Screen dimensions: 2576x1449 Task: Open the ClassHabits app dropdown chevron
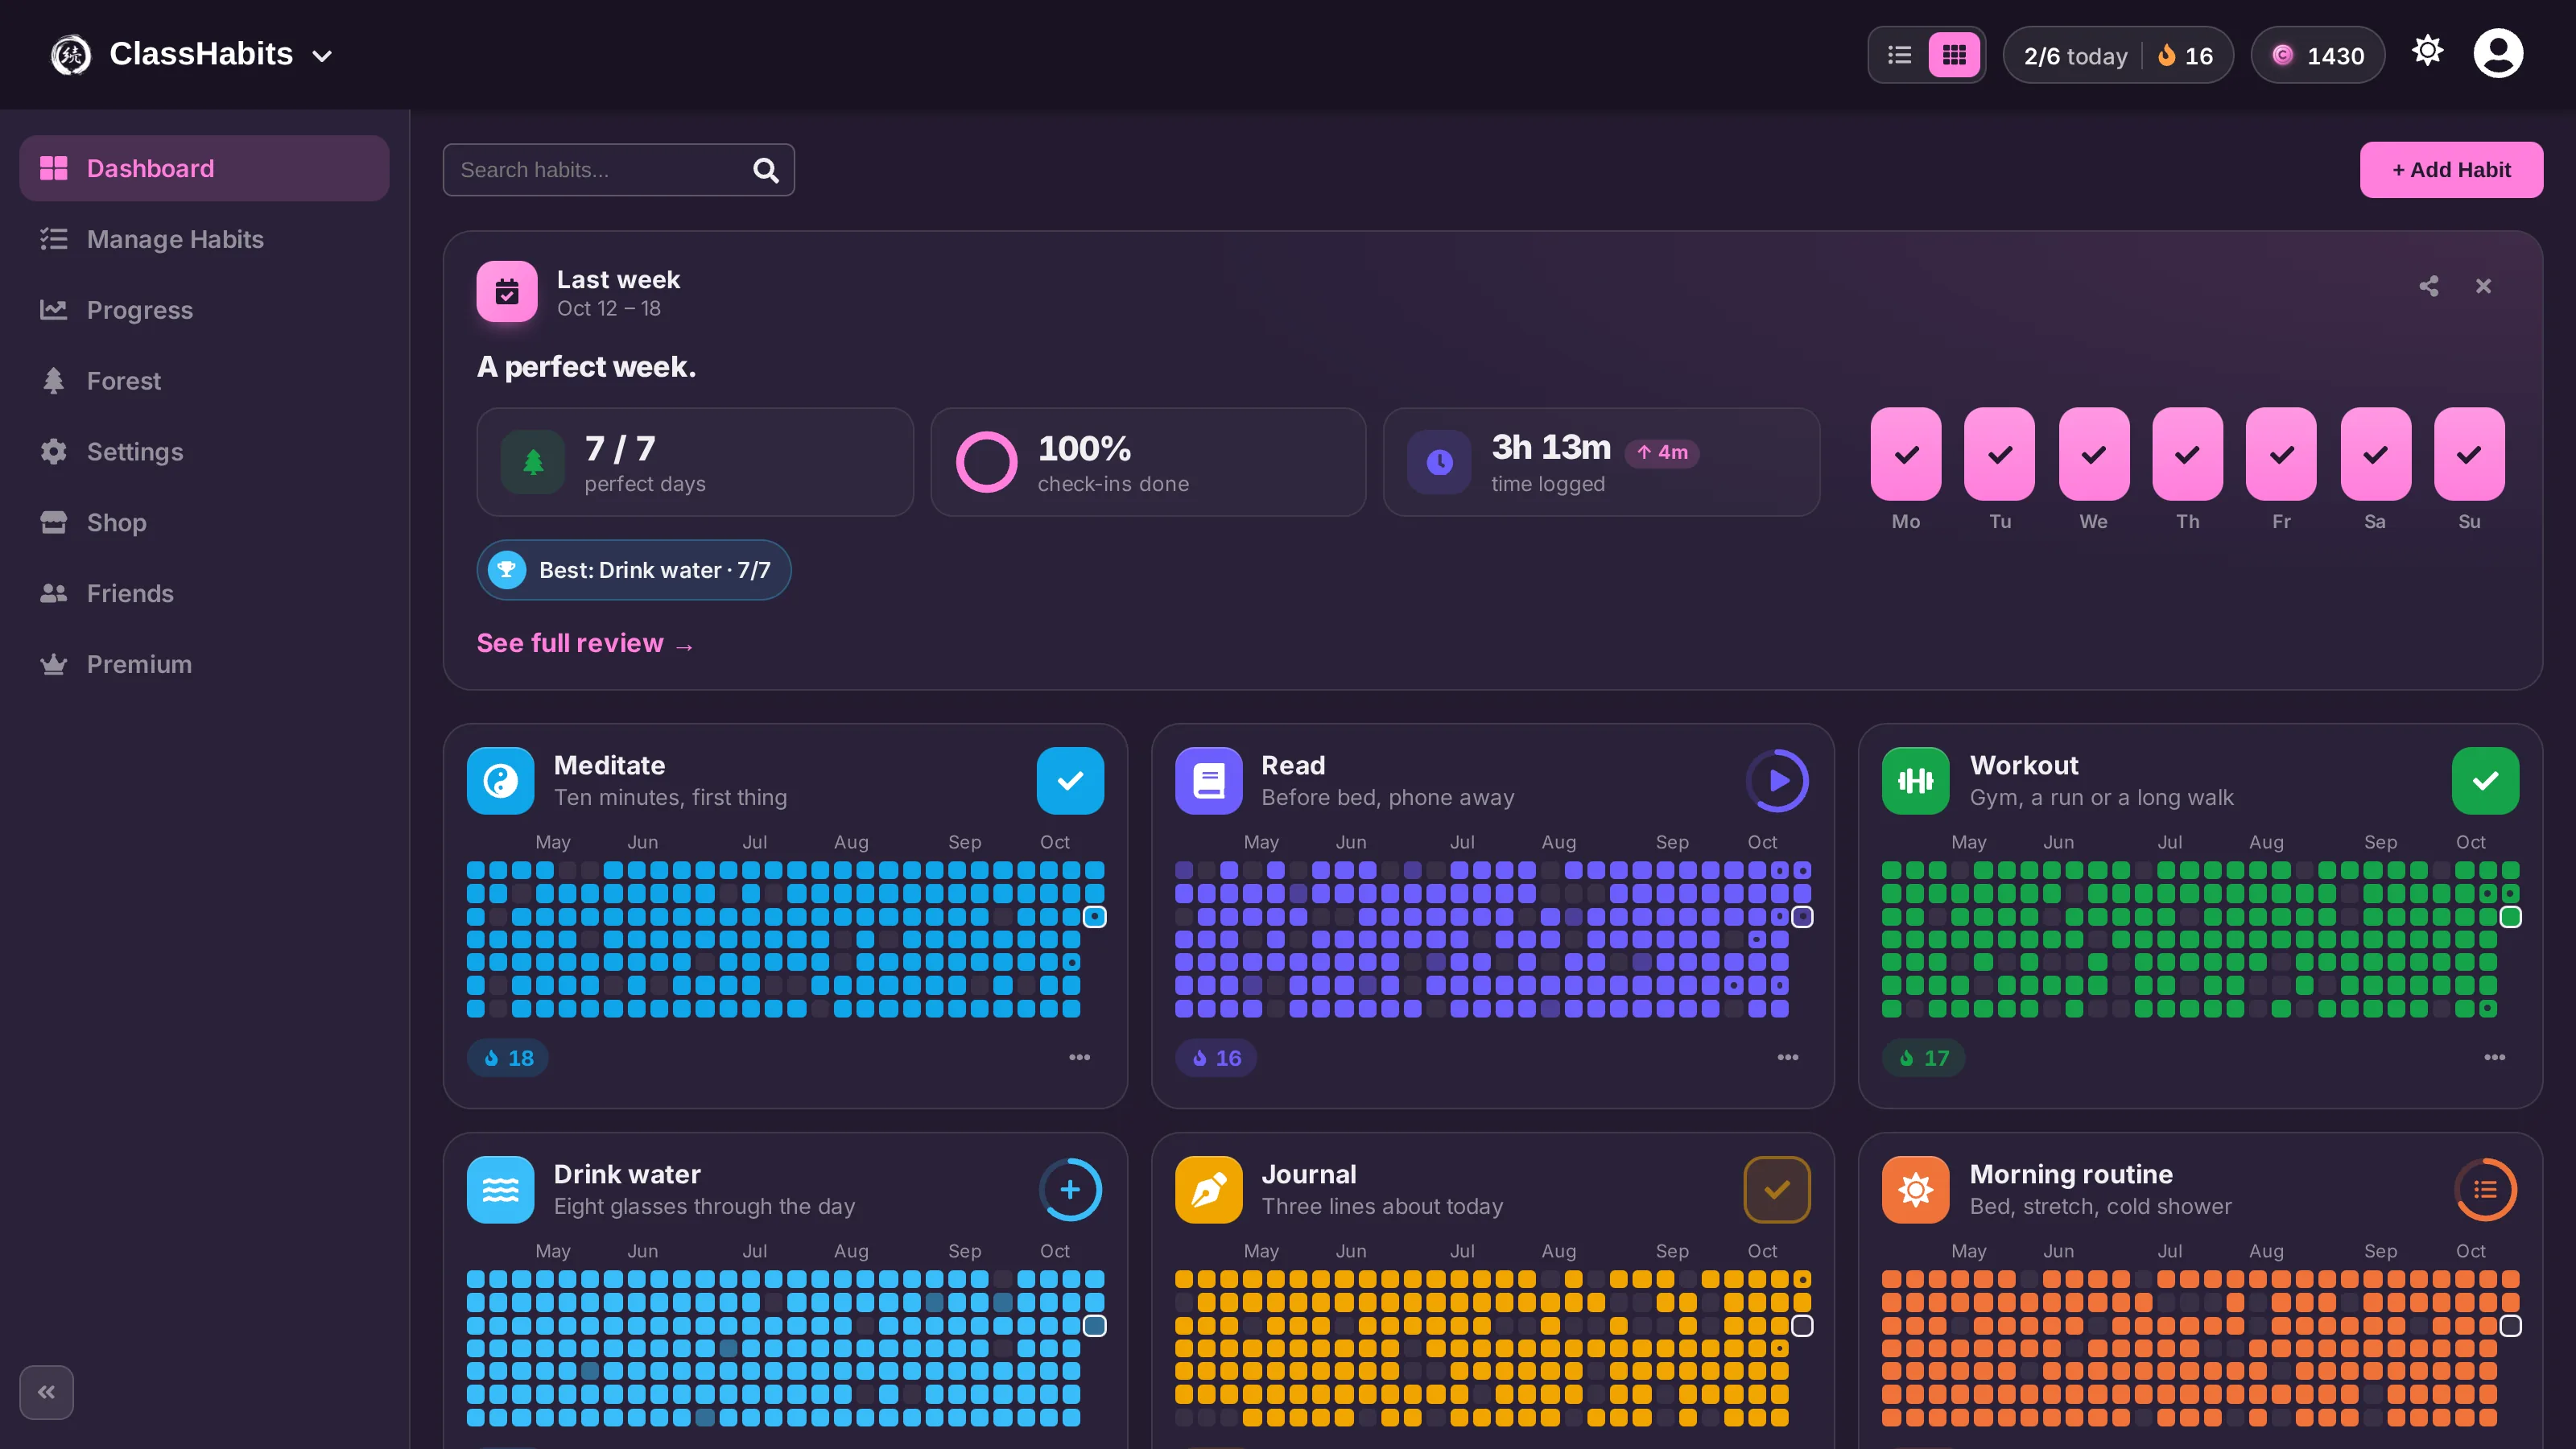point(322,56)
